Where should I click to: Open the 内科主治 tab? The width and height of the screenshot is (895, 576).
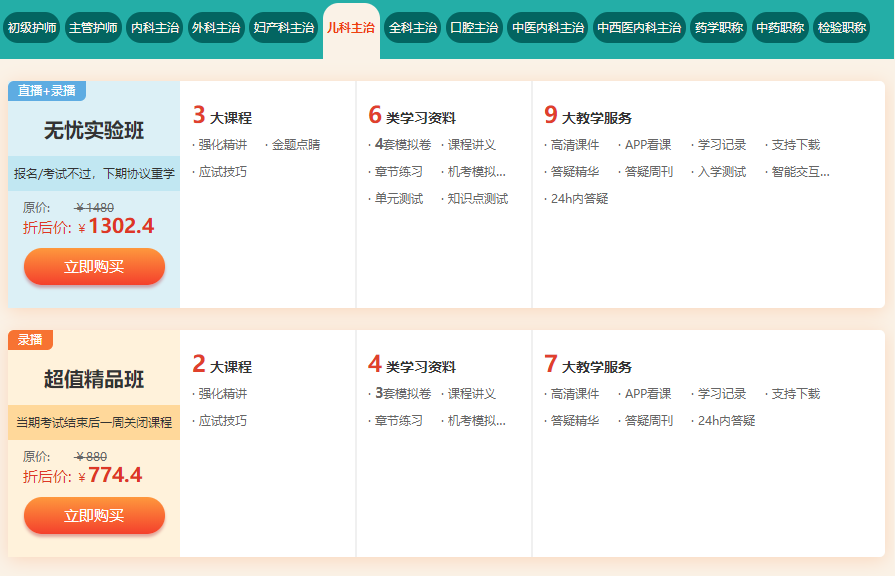155,28
